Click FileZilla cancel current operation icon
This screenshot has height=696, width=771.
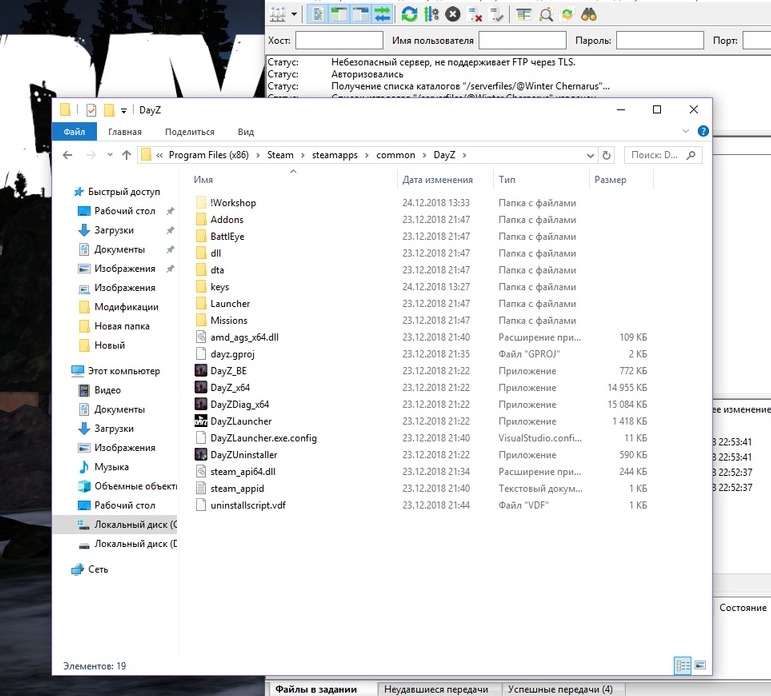453,14
